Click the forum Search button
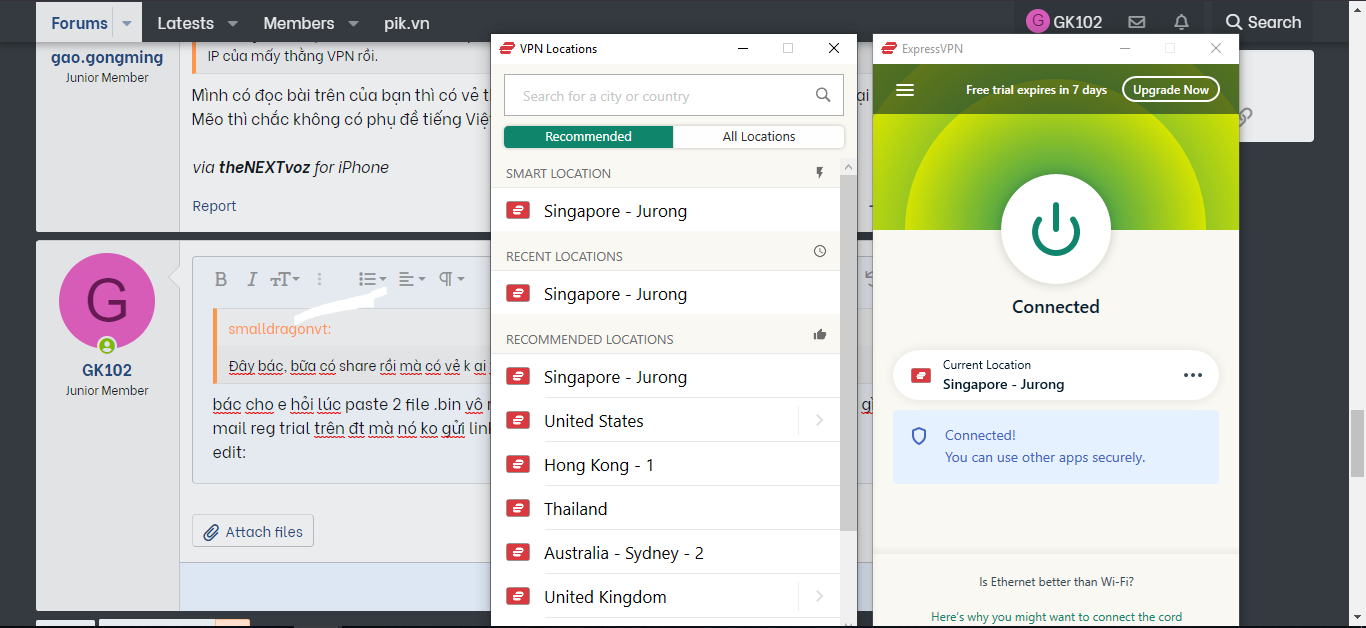 click(x=1263, y=22)
